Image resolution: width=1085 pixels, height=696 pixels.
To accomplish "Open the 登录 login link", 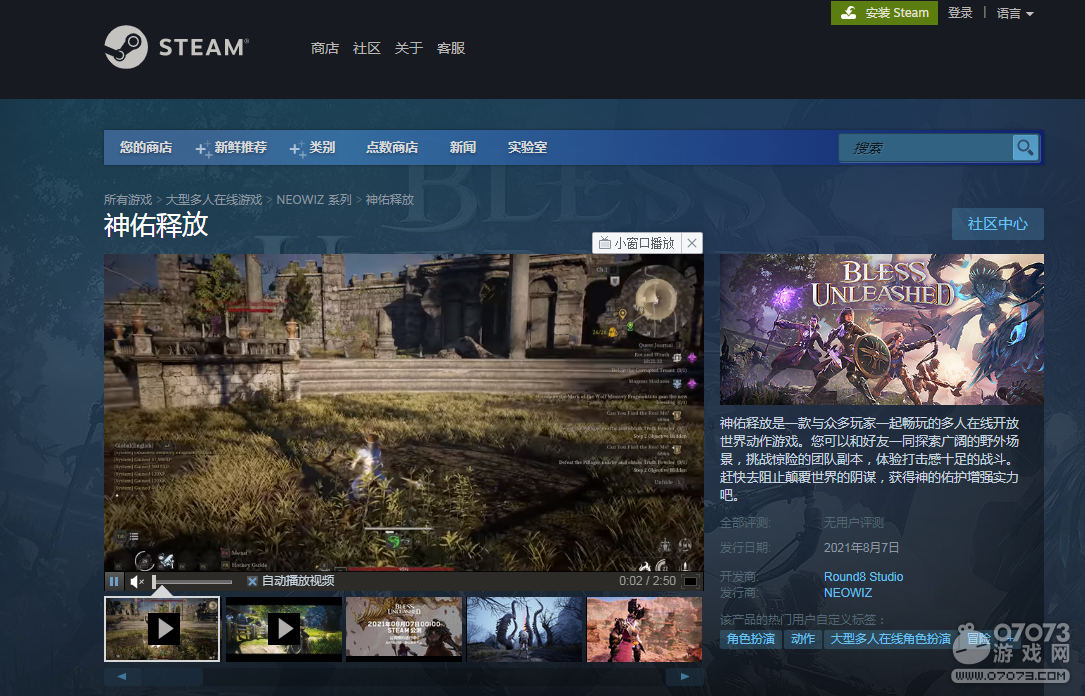I will tap(960, 12).
